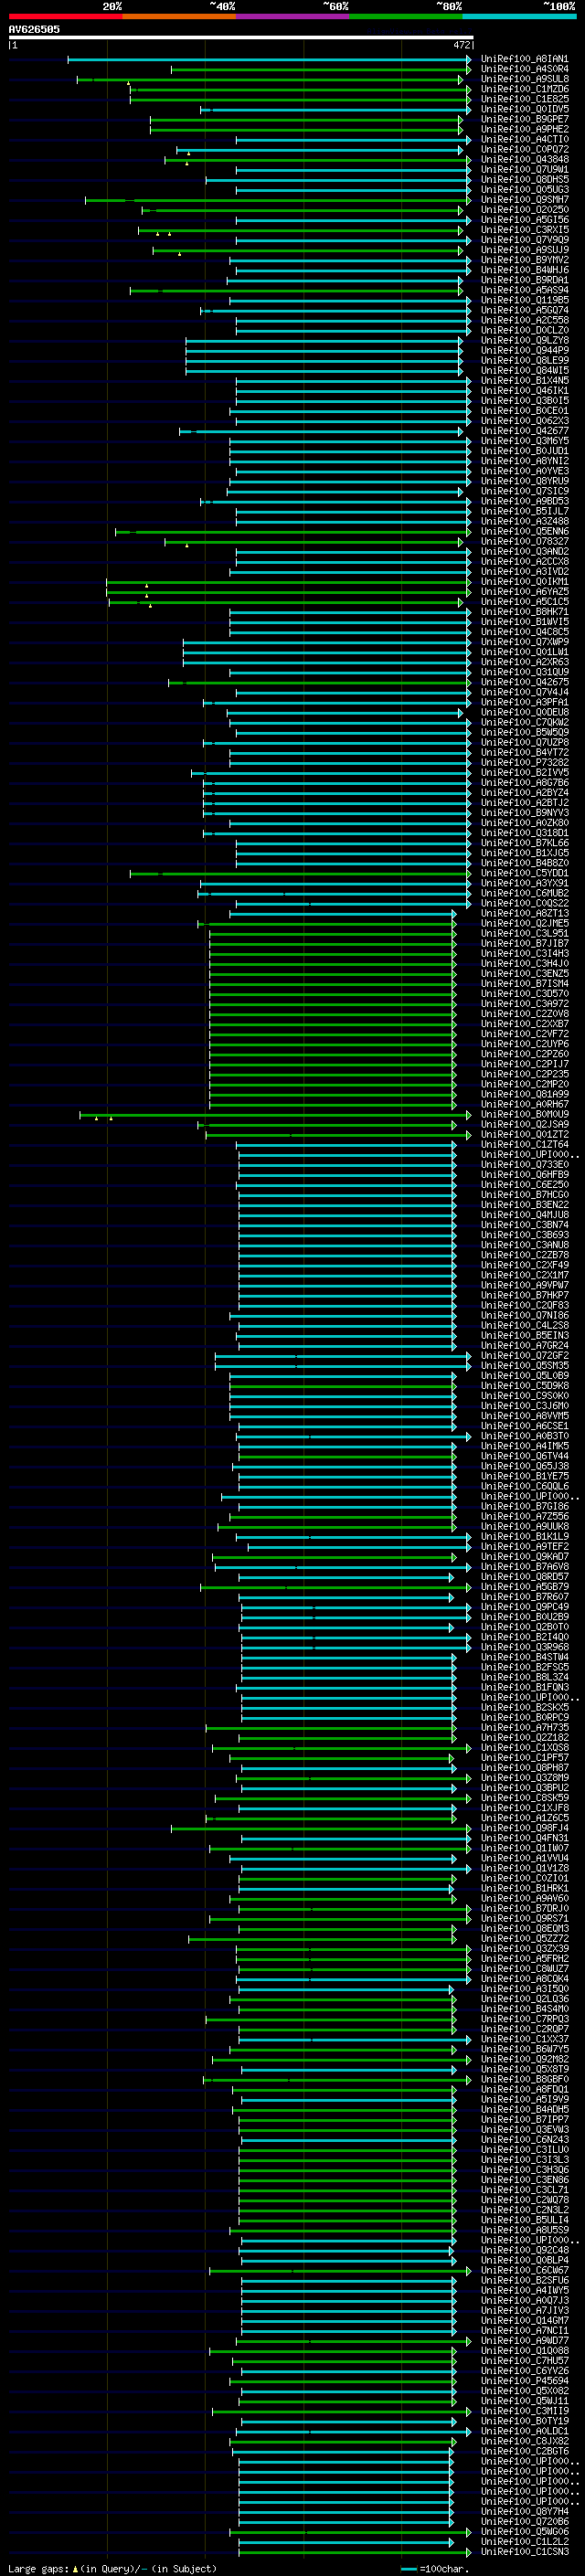Select the UniRef100_B1X4N5 label
585x2576 pixels.
(x=524, y=381)
